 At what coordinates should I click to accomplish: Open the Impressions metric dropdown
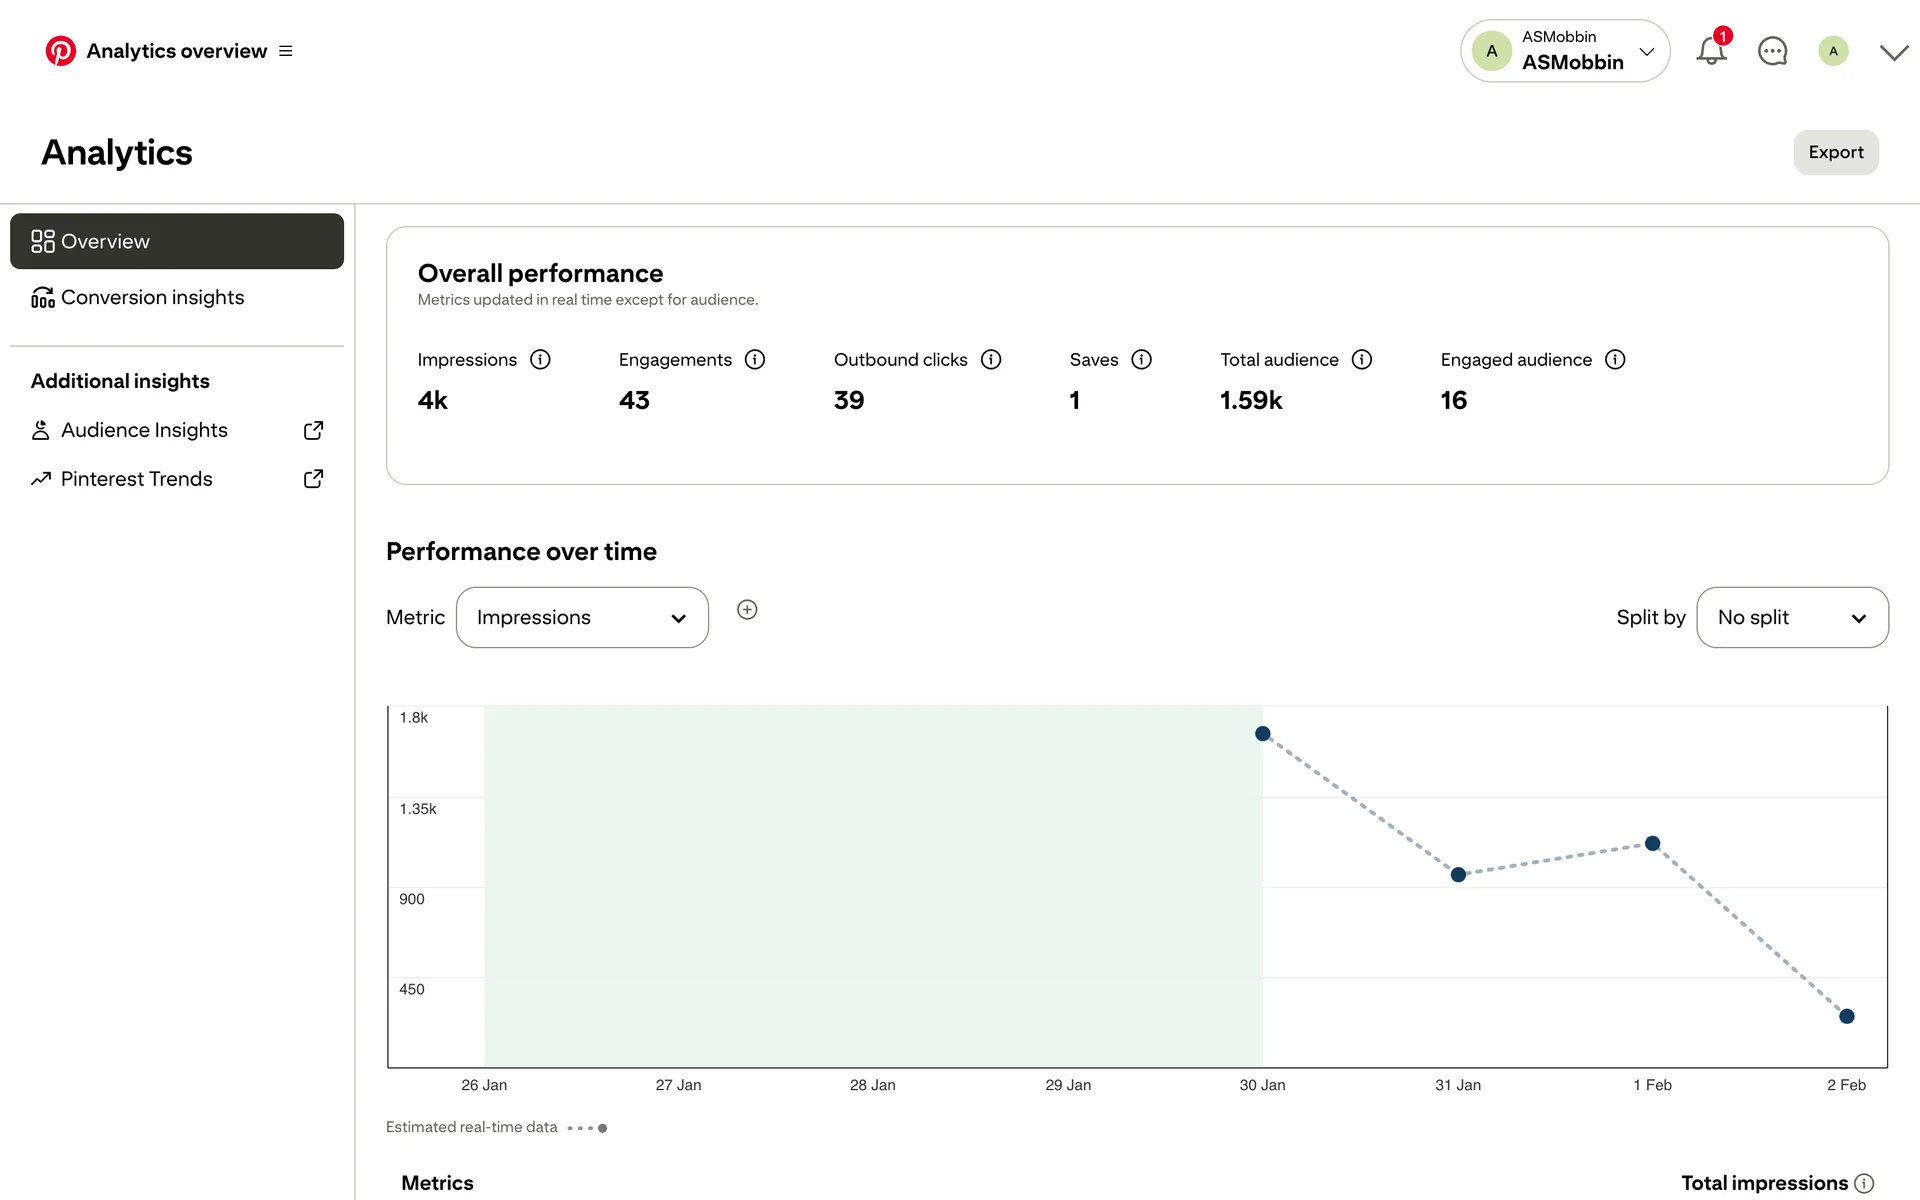582,618
